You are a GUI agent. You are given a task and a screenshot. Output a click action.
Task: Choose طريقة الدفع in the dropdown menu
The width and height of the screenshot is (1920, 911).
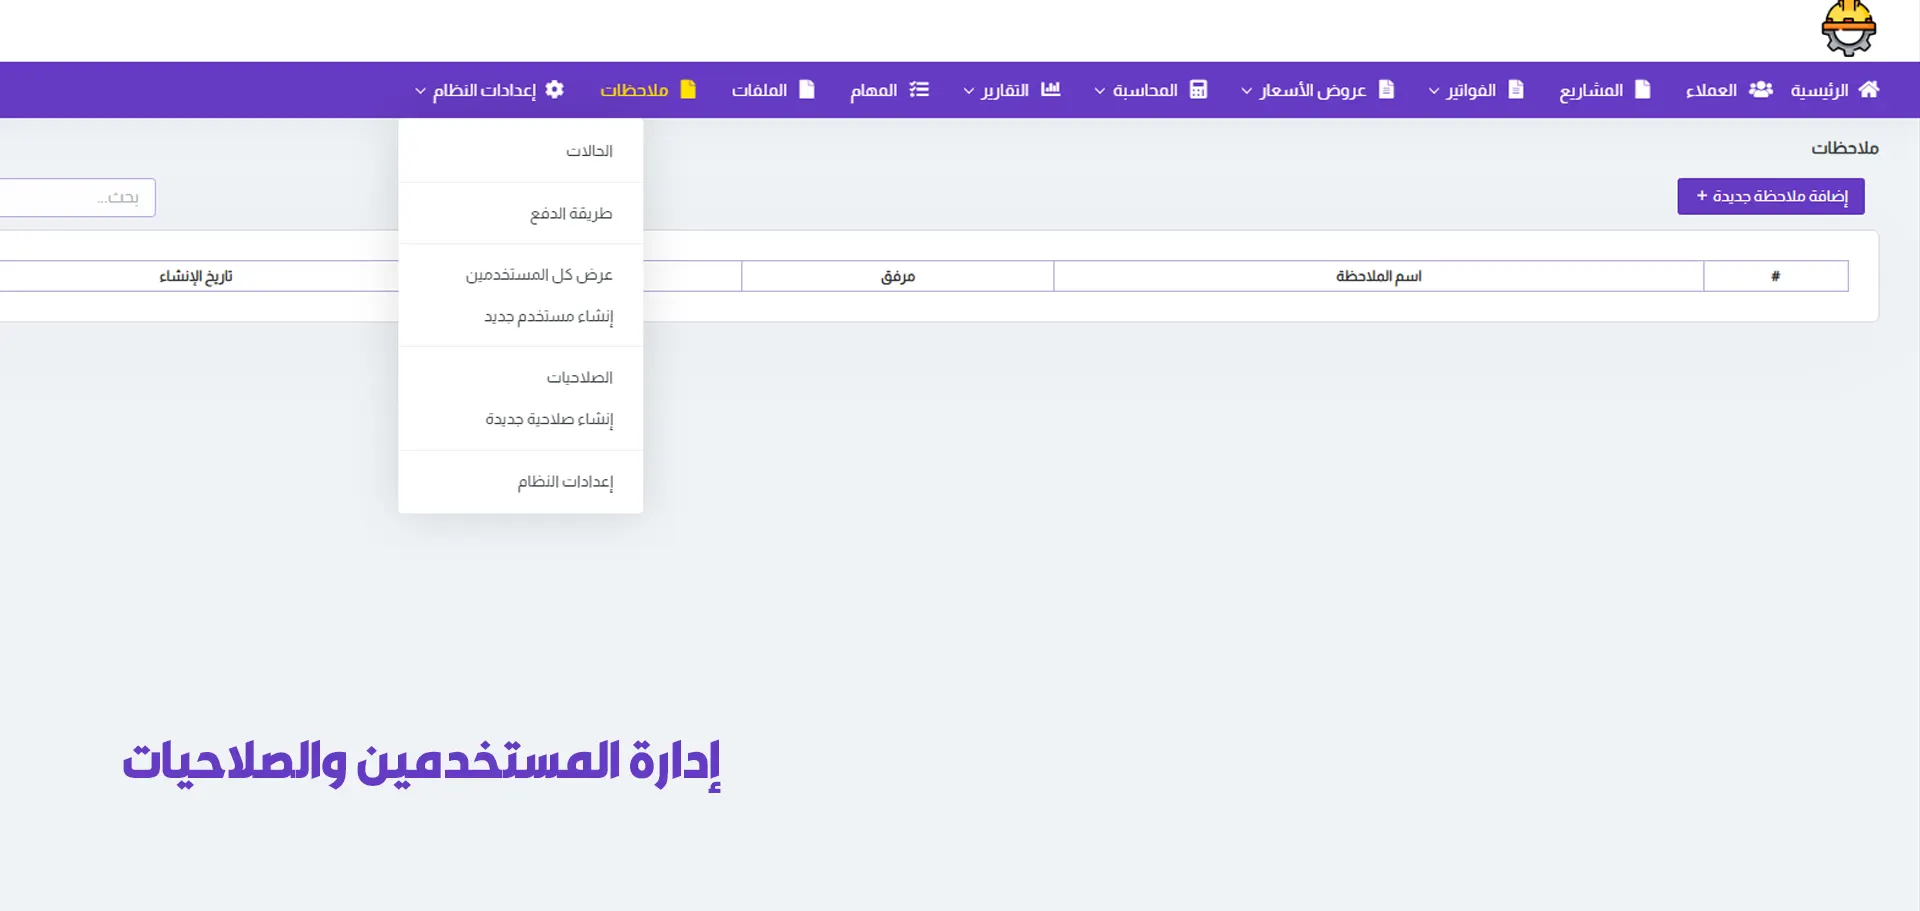tap(571, 214)
